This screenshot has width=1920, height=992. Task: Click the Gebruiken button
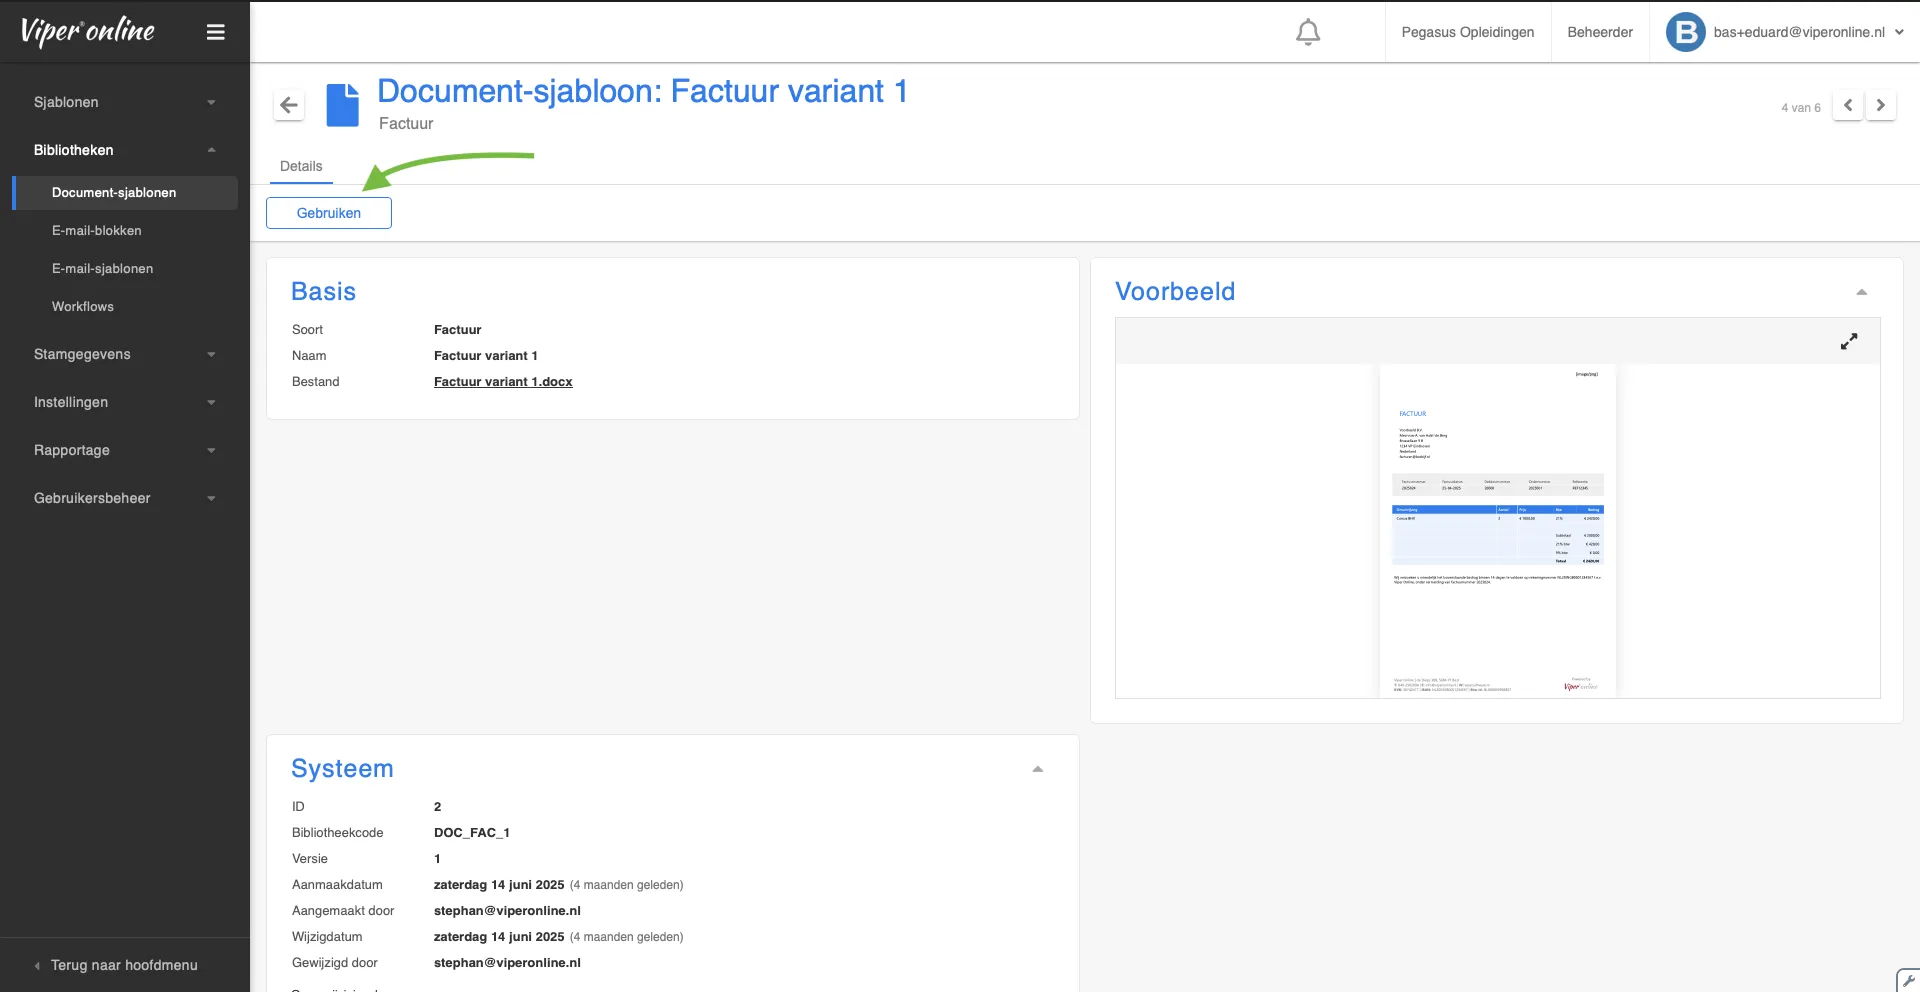(328, 213)
